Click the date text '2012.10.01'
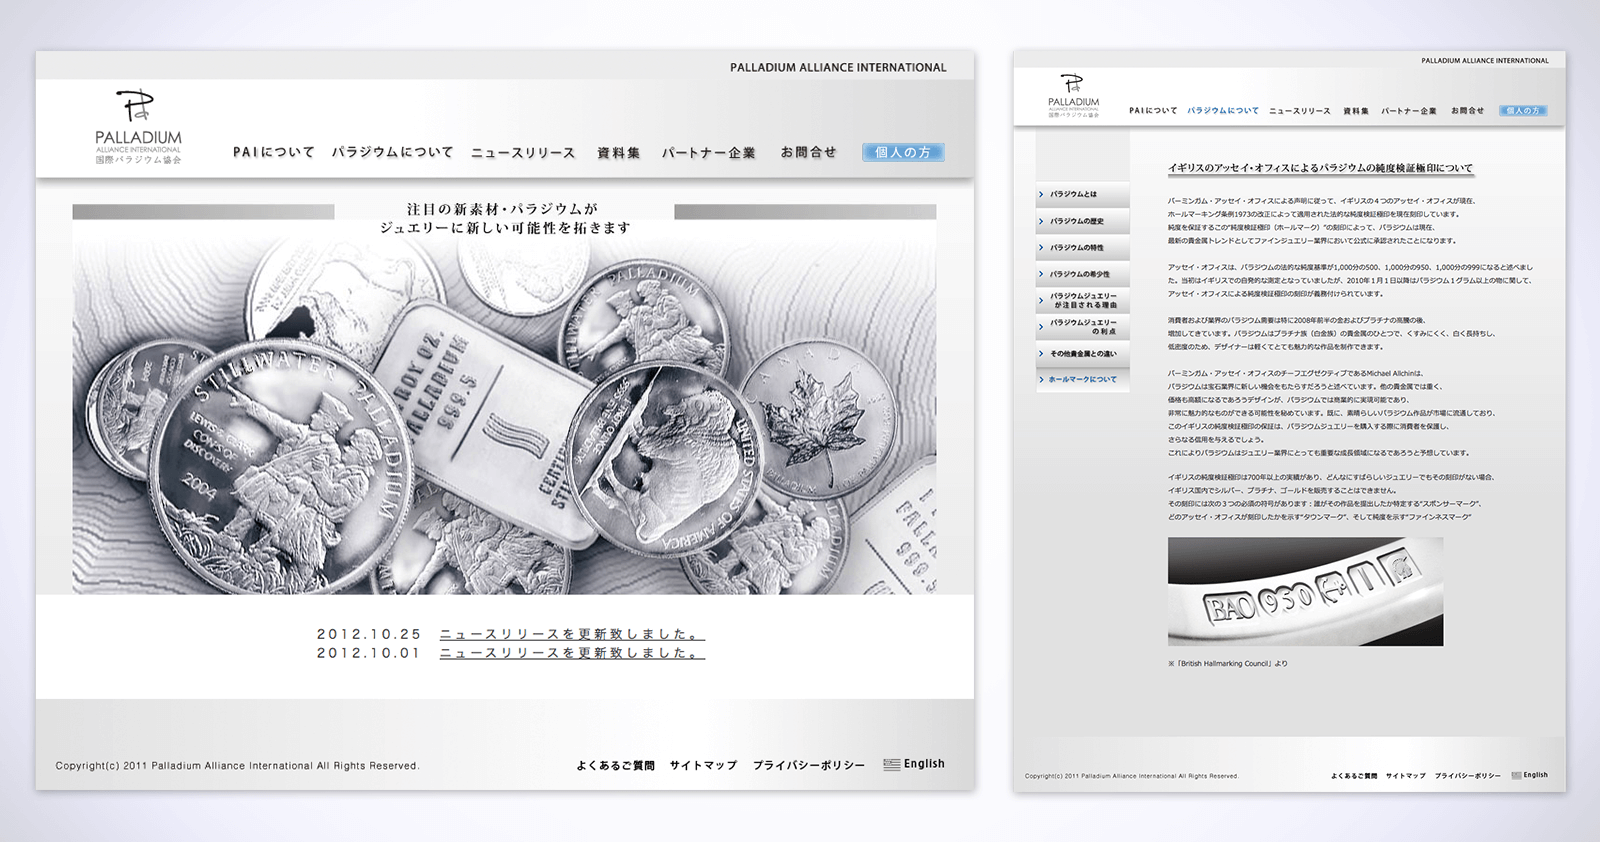 369,653
